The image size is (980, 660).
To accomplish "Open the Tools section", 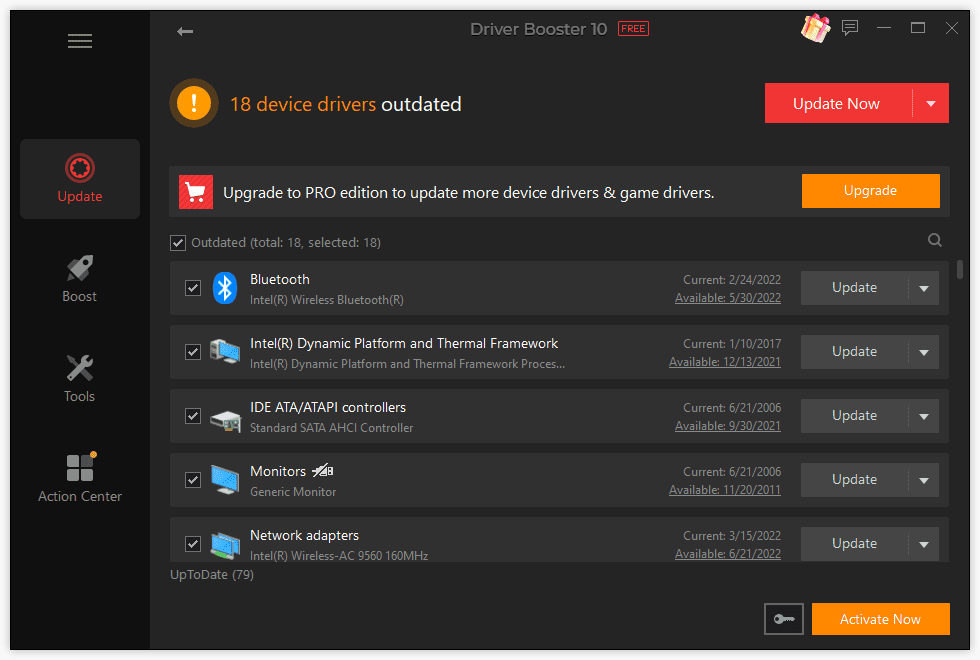I will [x=80, y=379].
